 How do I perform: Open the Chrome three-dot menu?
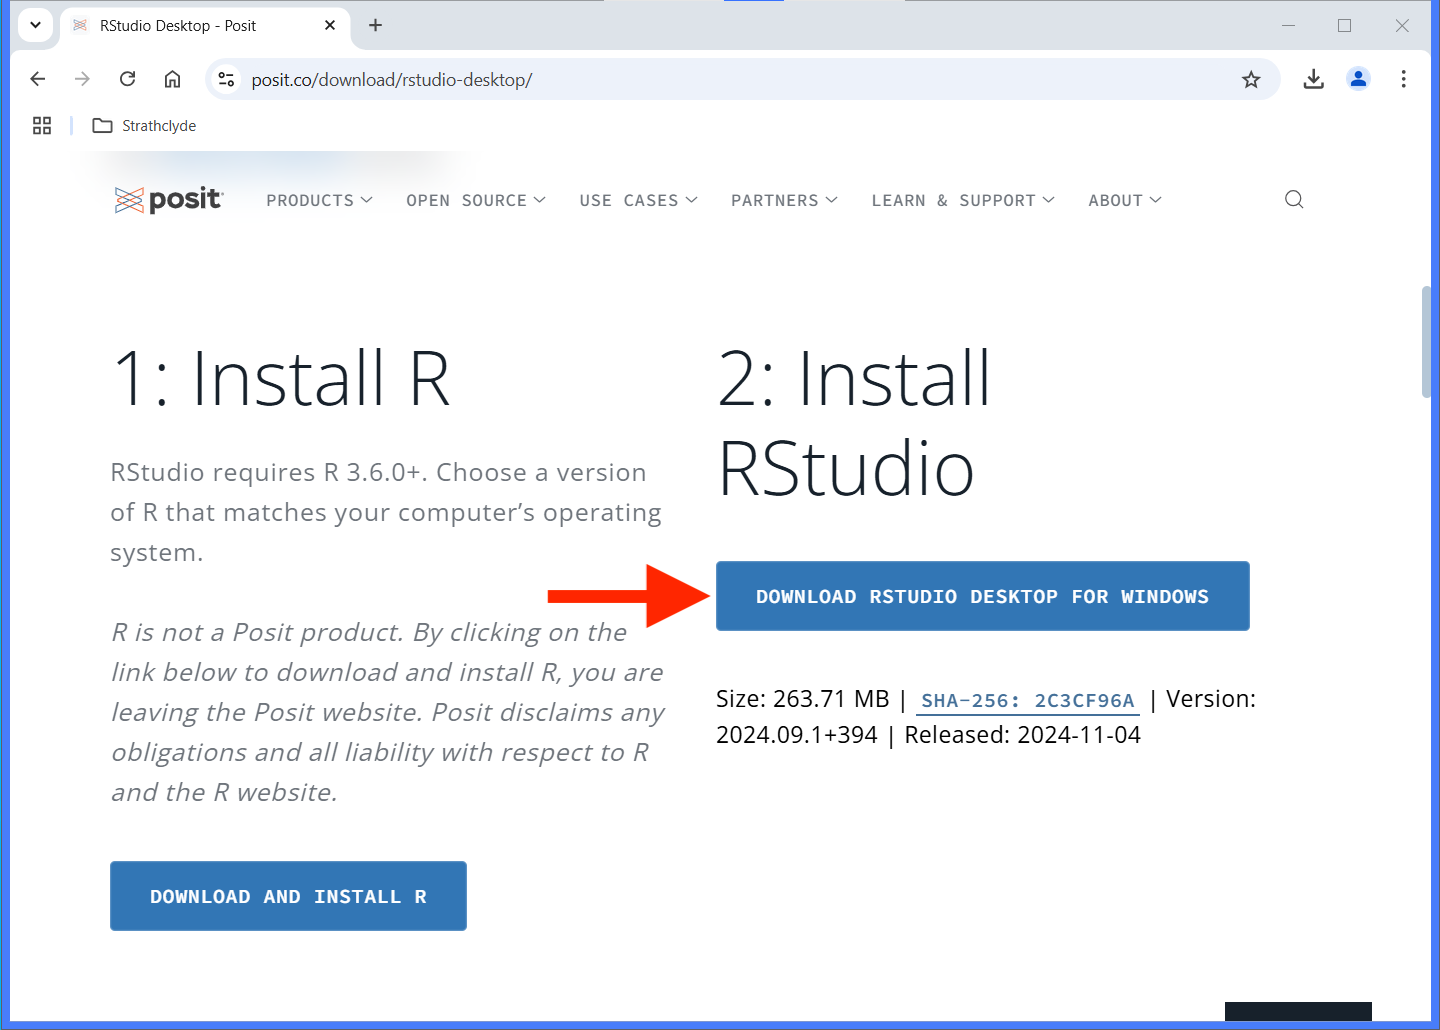click(x=1403, y=79)
